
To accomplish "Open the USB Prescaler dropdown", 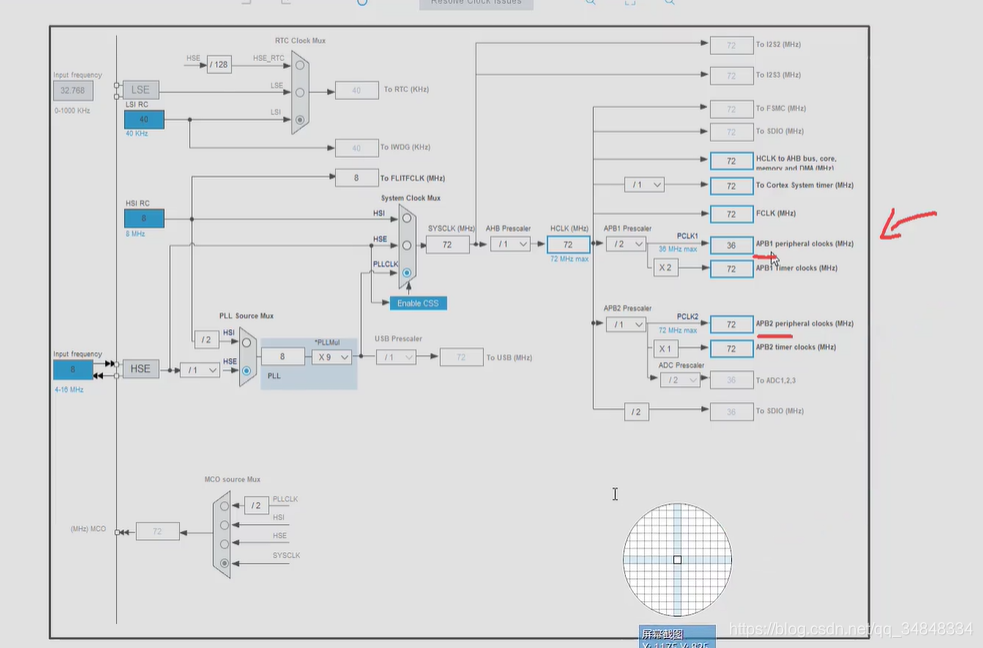I will tap(396, 357).
